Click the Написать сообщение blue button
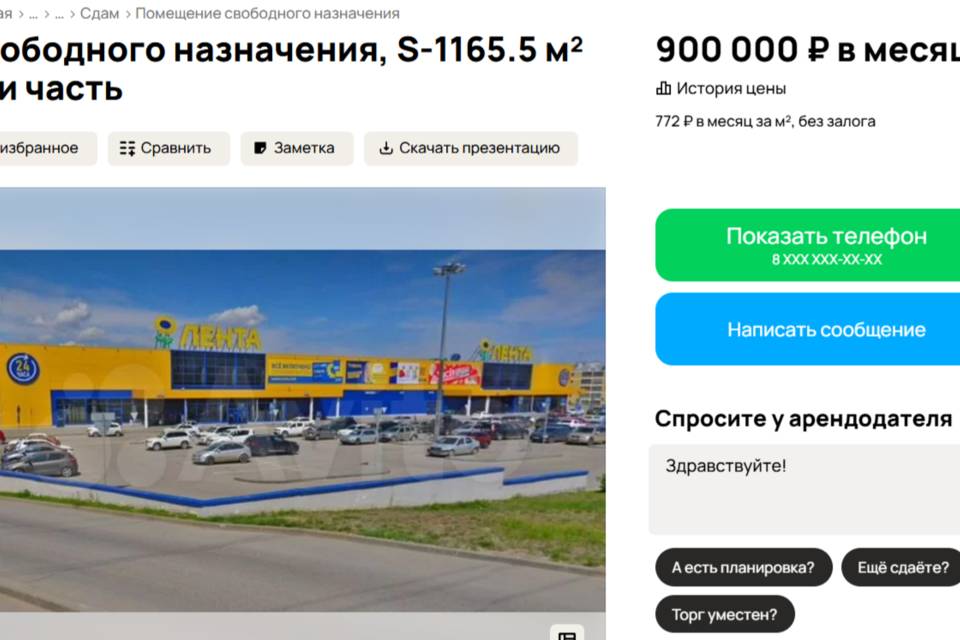This screenshot has height=640, width=960. pyautogui.click(x=808, y=329)
